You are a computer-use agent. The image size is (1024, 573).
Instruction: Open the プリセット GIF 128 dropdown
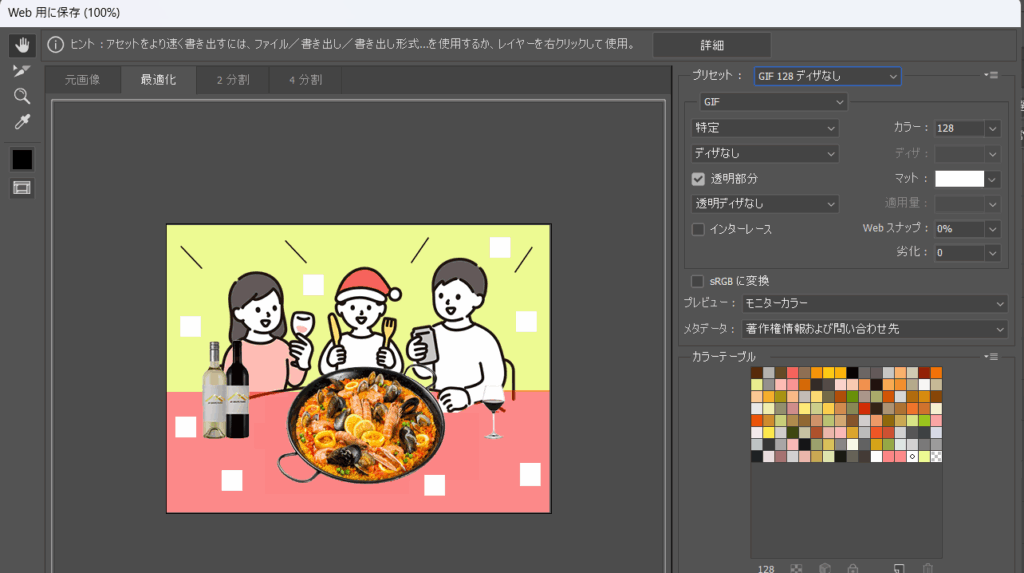[x=825, y=76]
